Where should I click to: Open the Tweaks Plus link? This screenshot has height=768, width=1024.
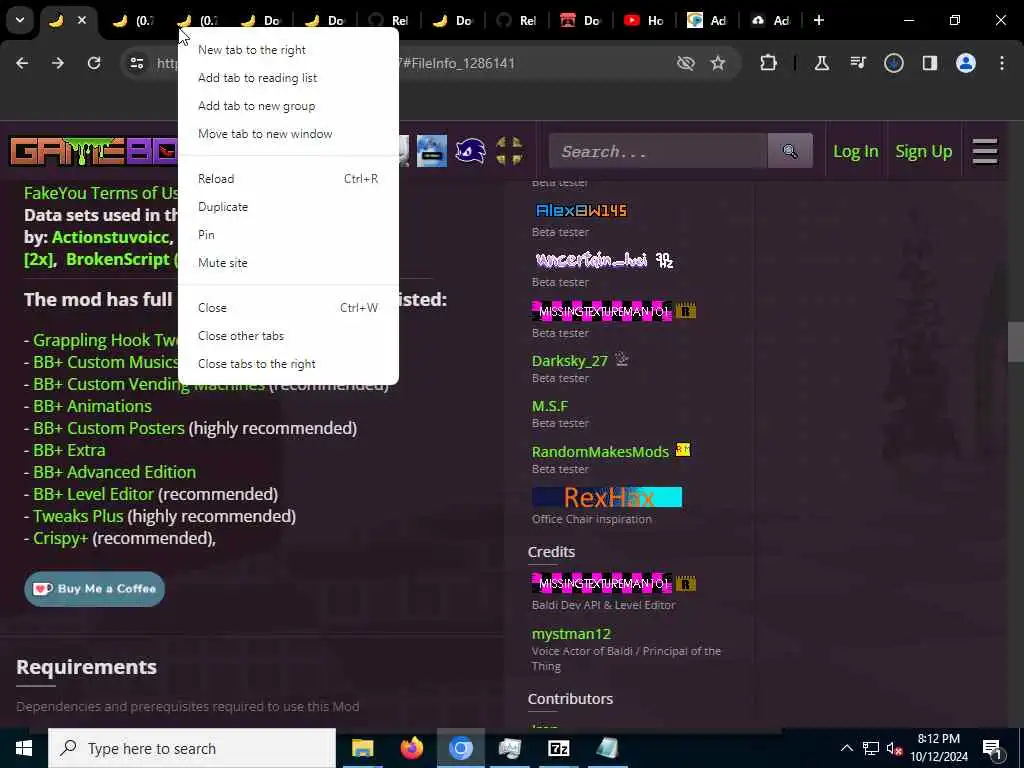78,517
